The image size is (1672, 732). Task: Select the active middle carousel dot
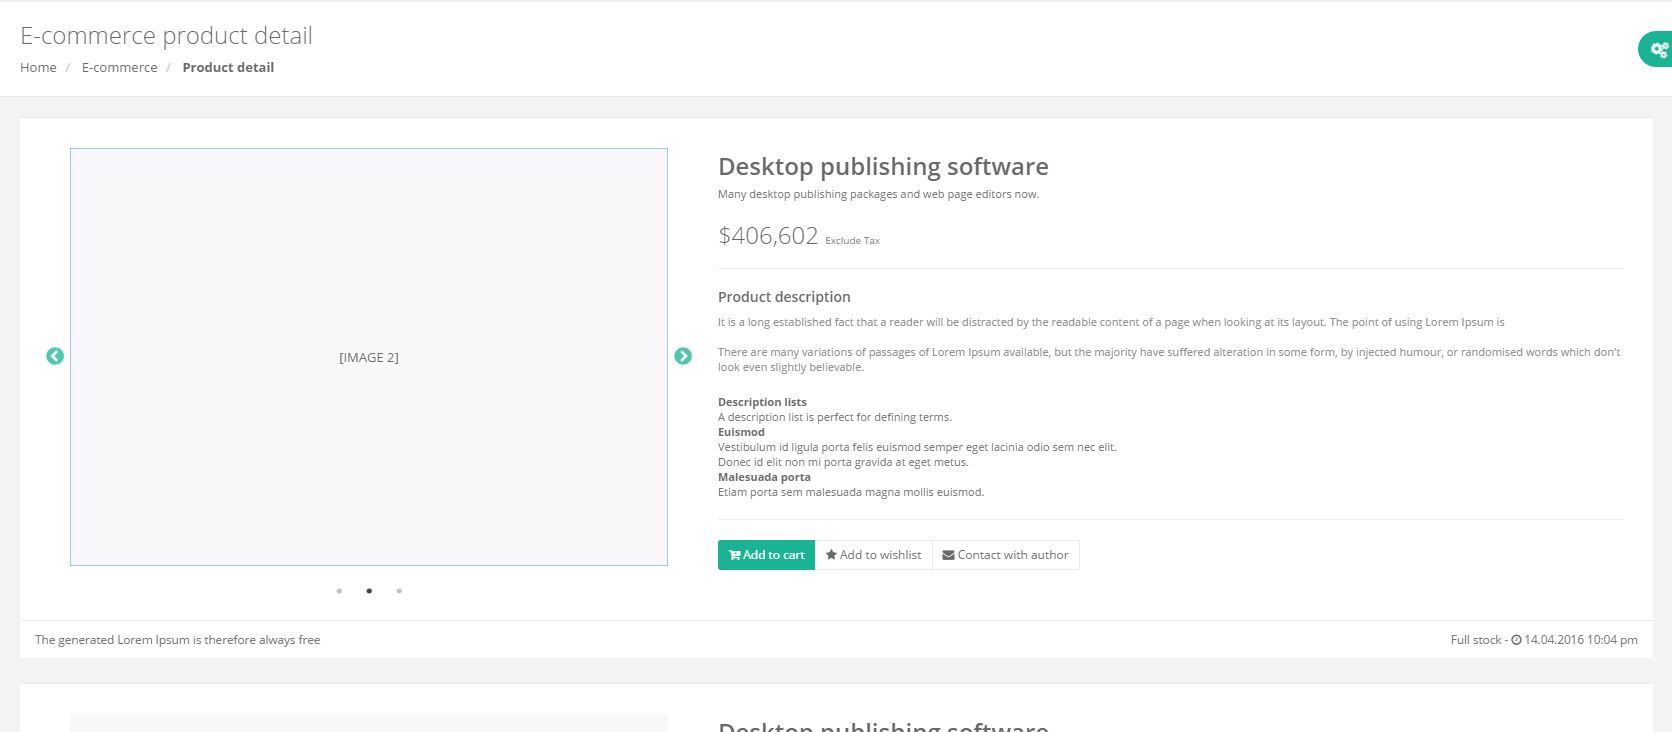coord(369,591)
